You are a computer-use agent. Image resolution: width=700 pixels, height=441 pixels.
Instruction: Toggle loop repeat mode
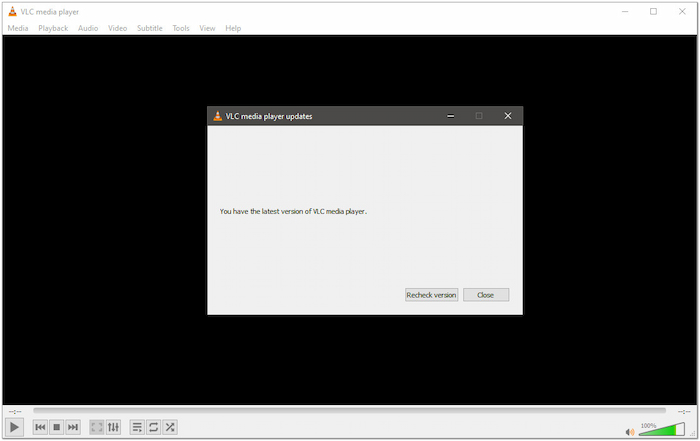point(153,427)
